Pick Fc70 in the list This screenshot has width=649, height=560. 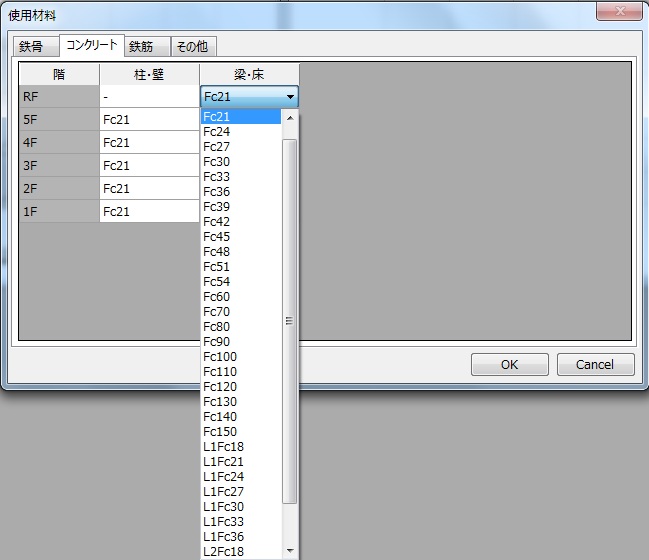(x=241, y=312)
